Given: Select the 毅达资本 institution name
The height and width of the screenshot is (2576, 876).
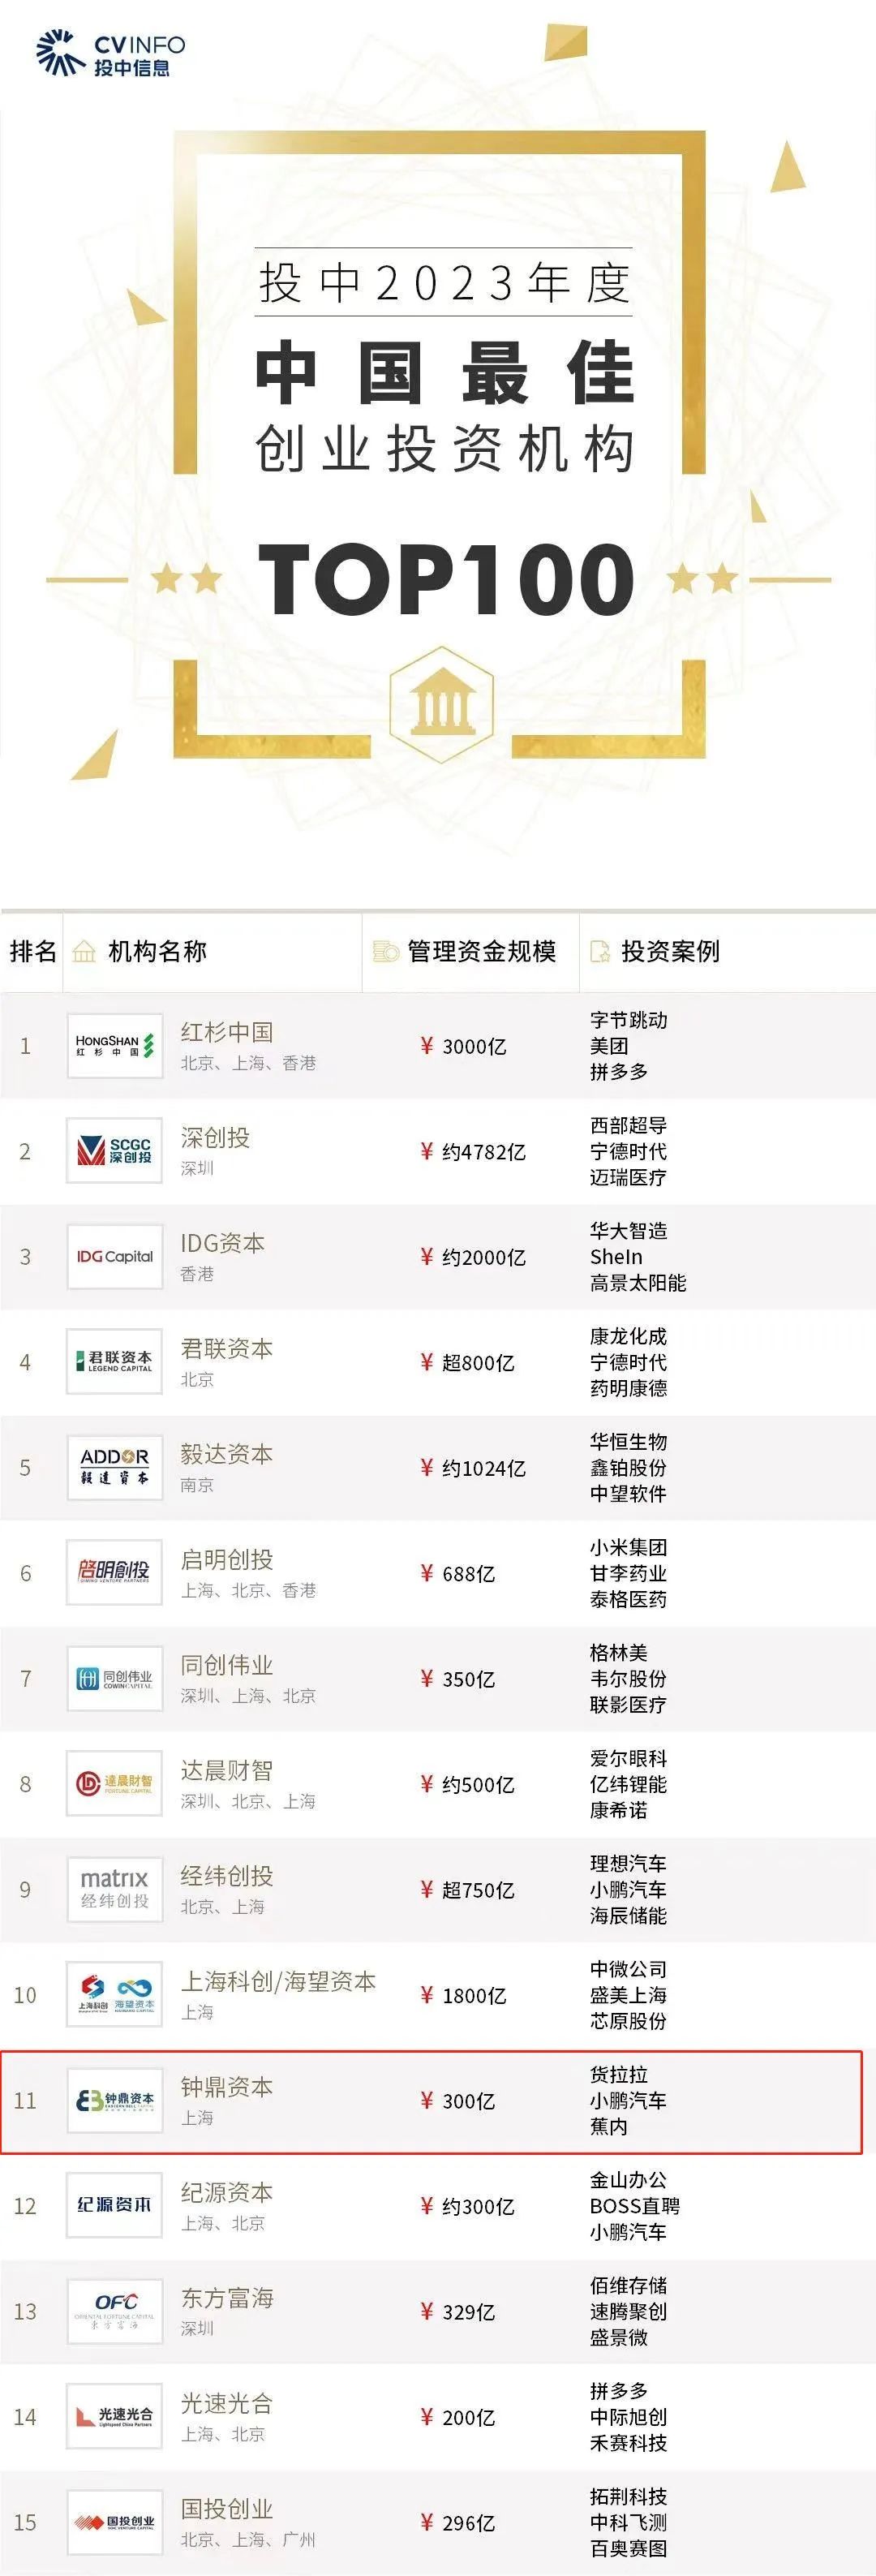Looking at the screenshot, I should 227,1454.
